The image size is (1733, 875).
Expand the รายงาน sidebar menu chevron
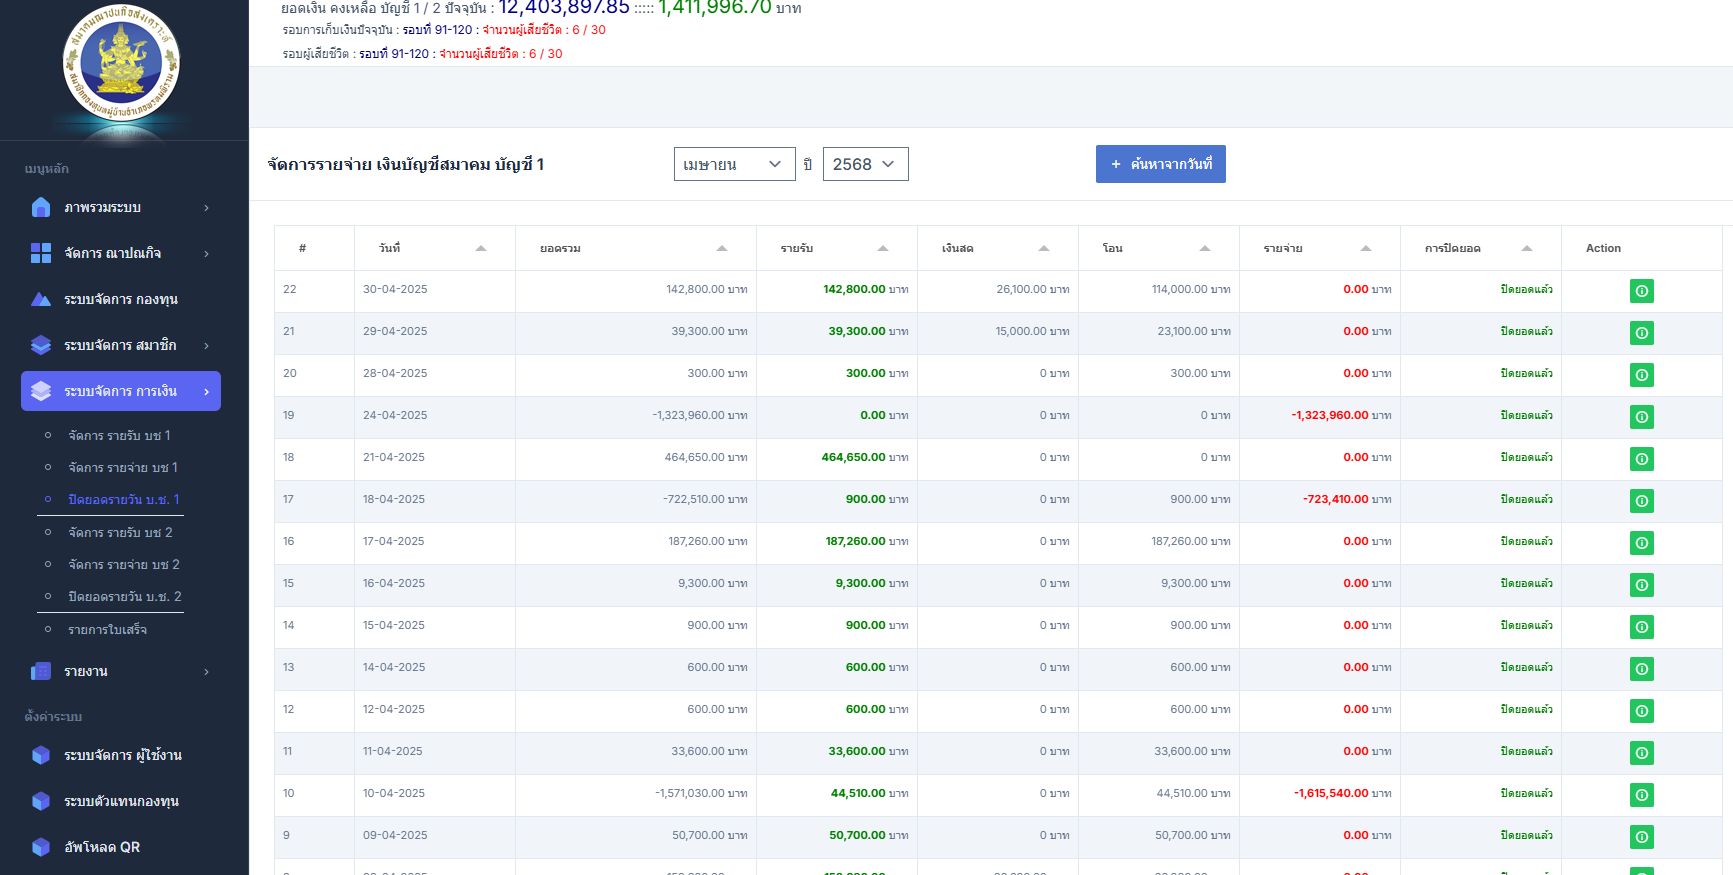(206, 672)
